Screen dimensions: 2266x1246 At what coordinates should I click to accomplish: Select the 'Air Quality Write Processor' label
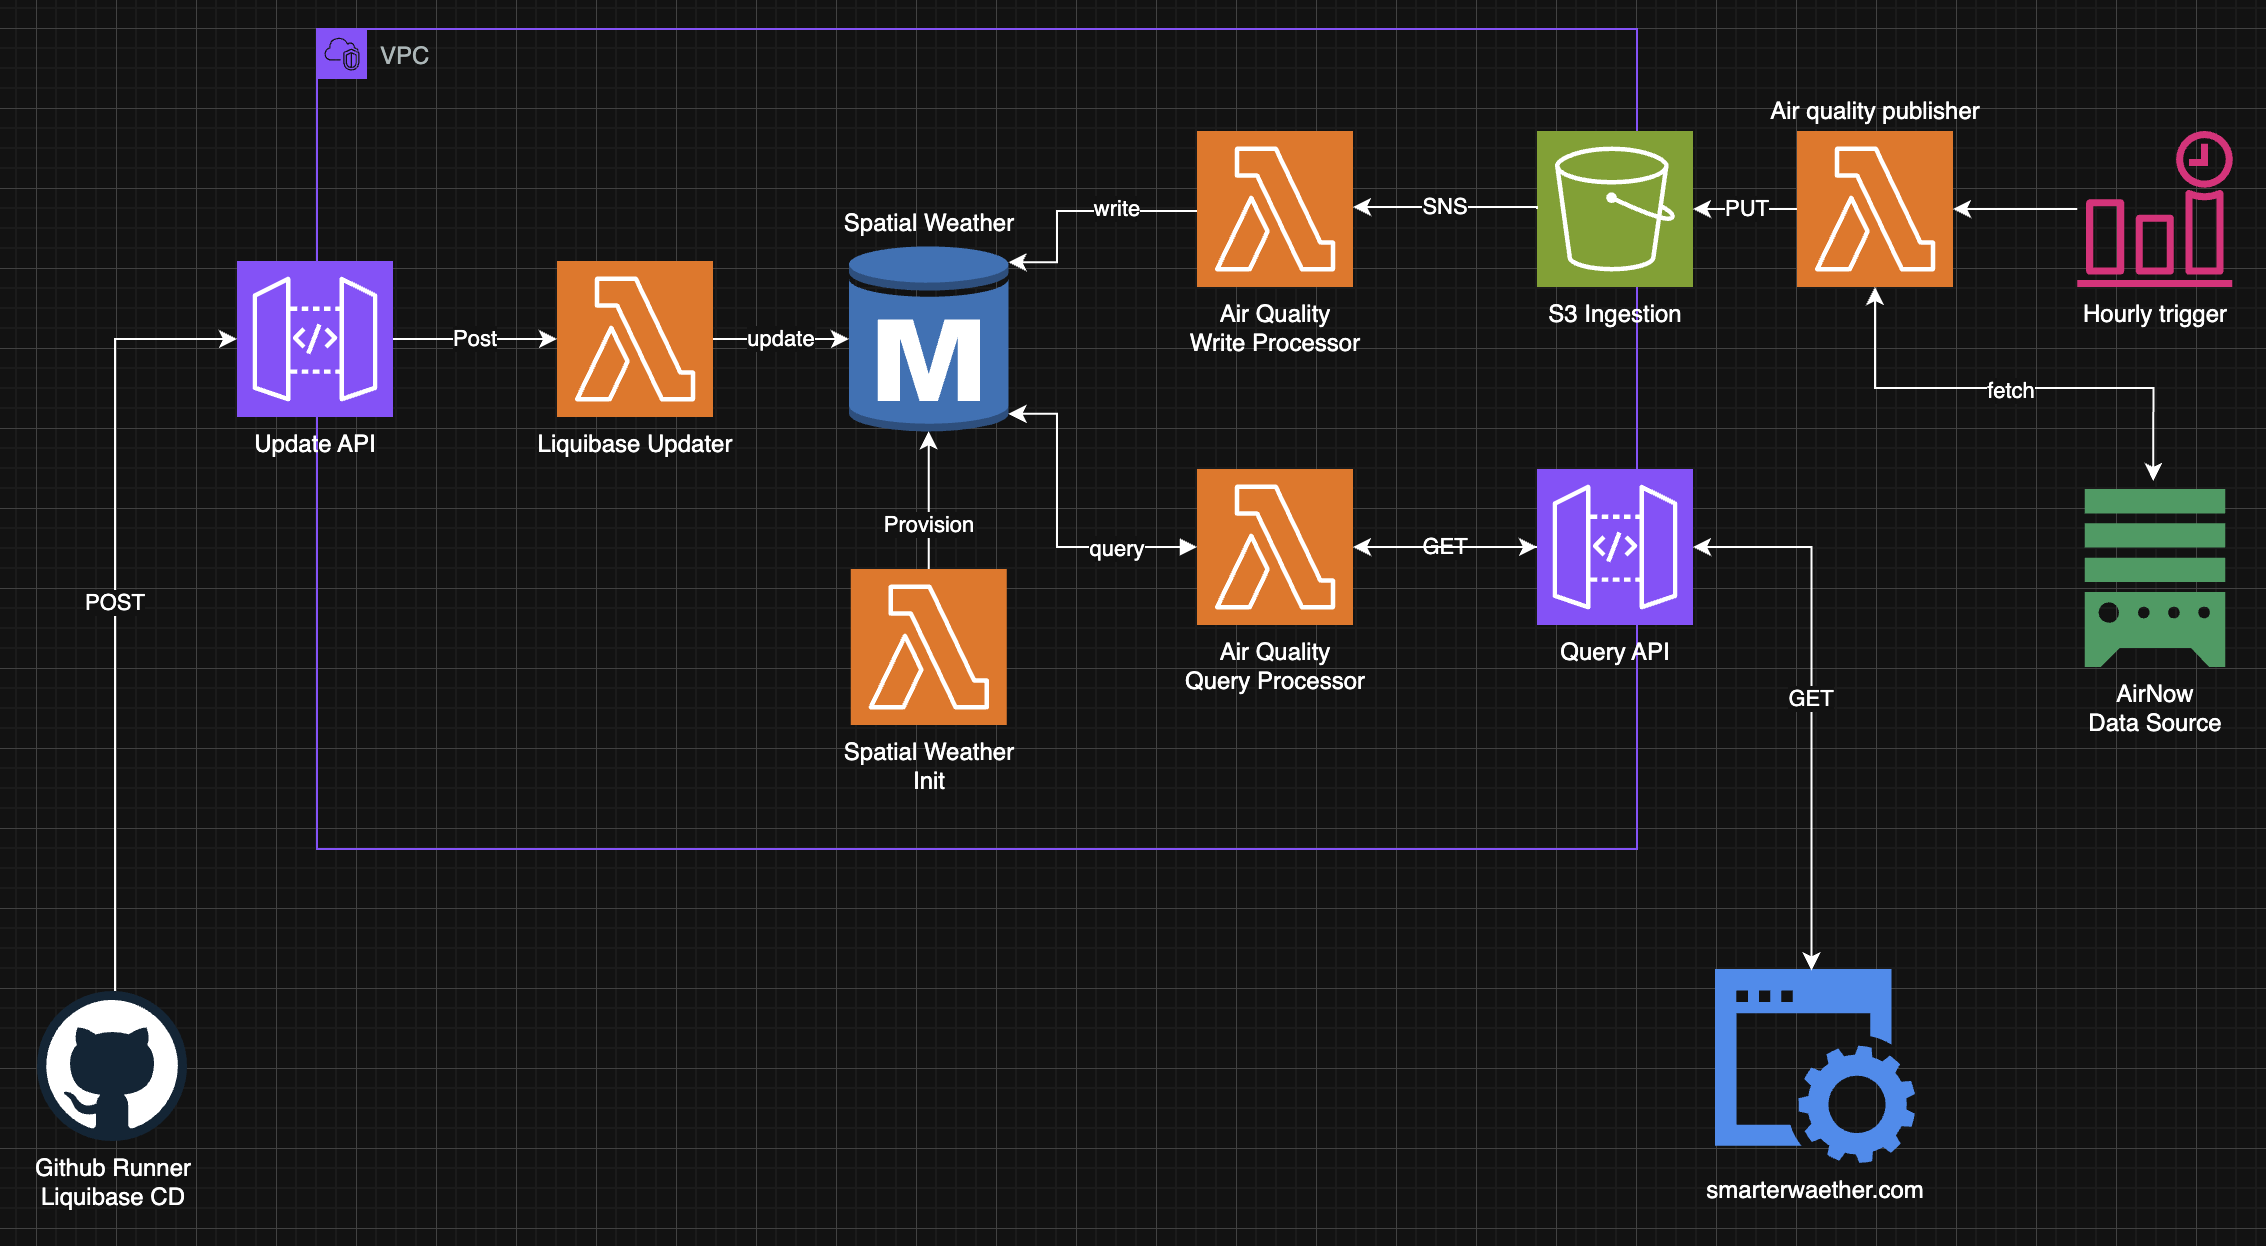[1275, 328]
